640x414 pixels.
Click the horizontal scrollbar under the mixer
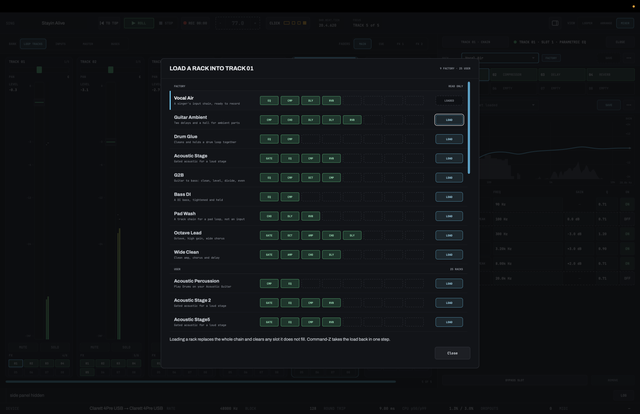click(200, 382)
